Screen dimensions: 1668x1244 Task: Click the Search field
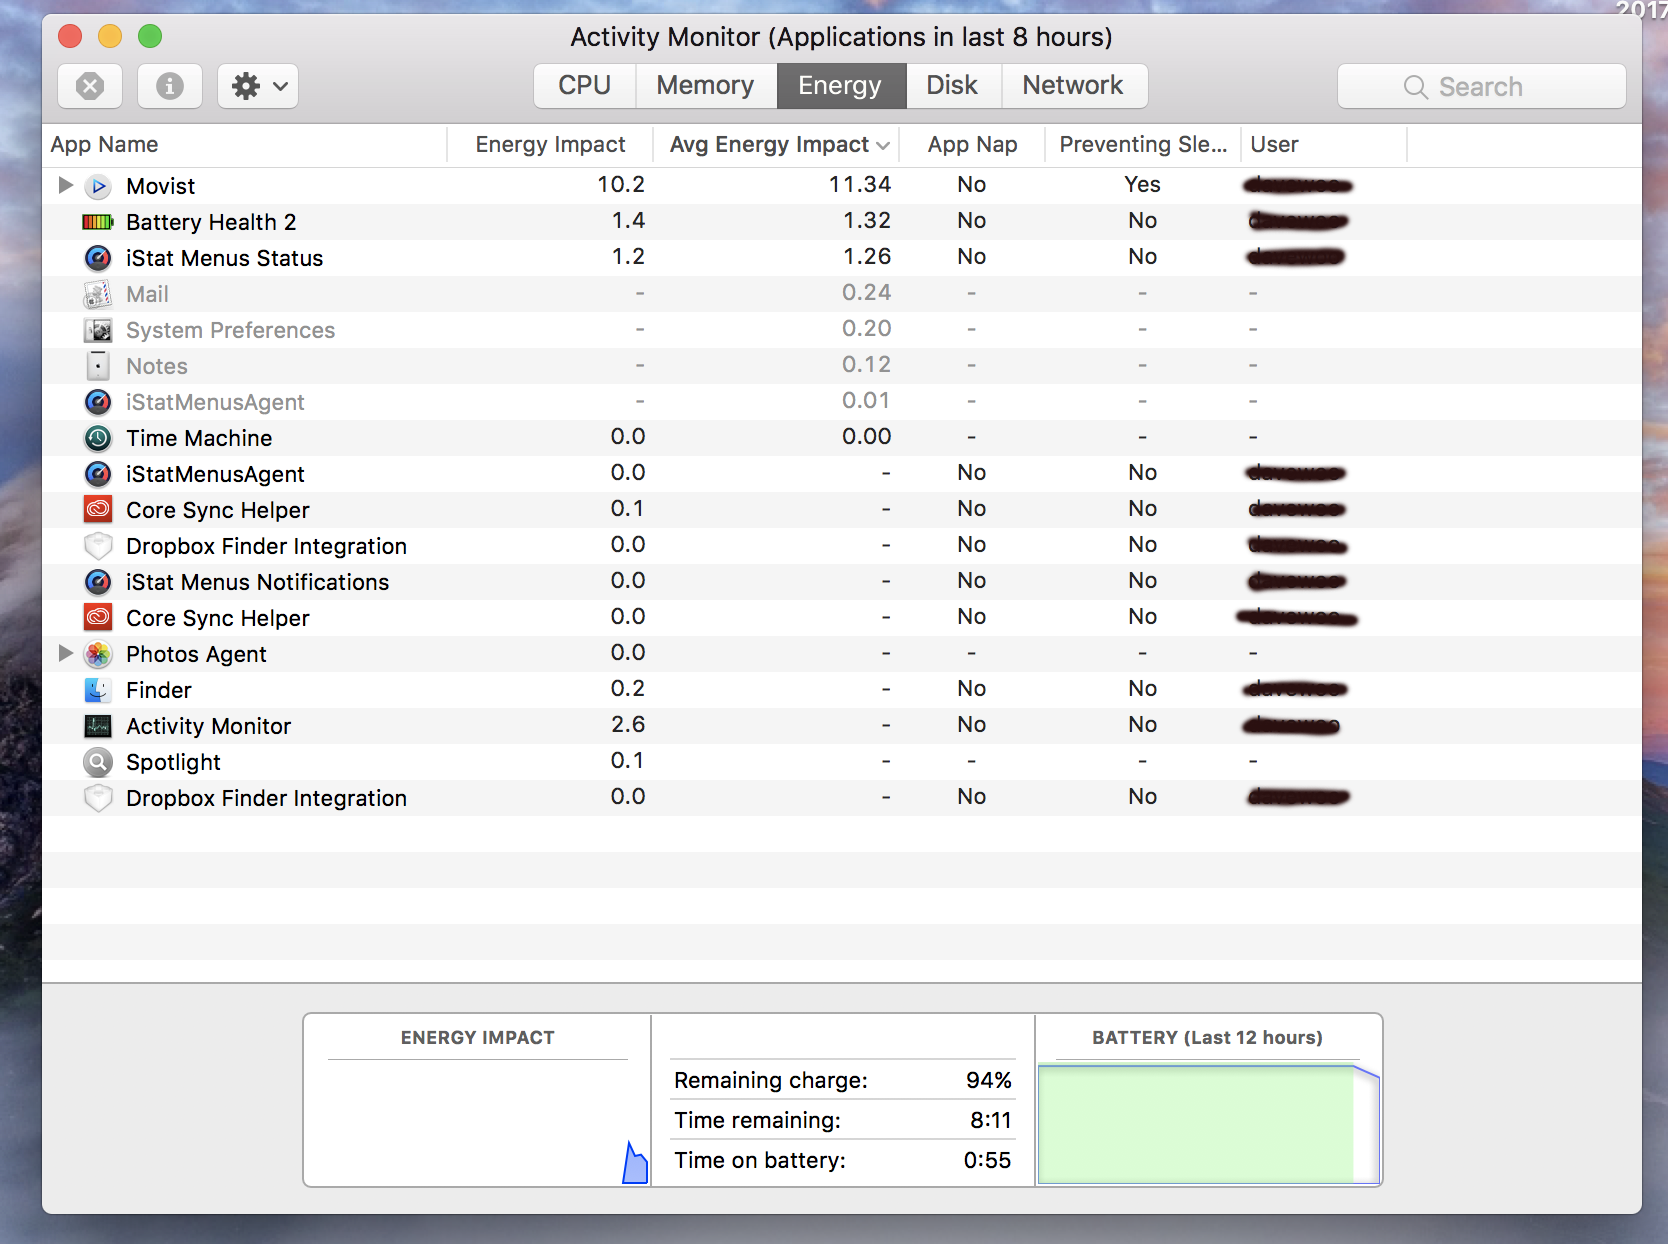1482,87
